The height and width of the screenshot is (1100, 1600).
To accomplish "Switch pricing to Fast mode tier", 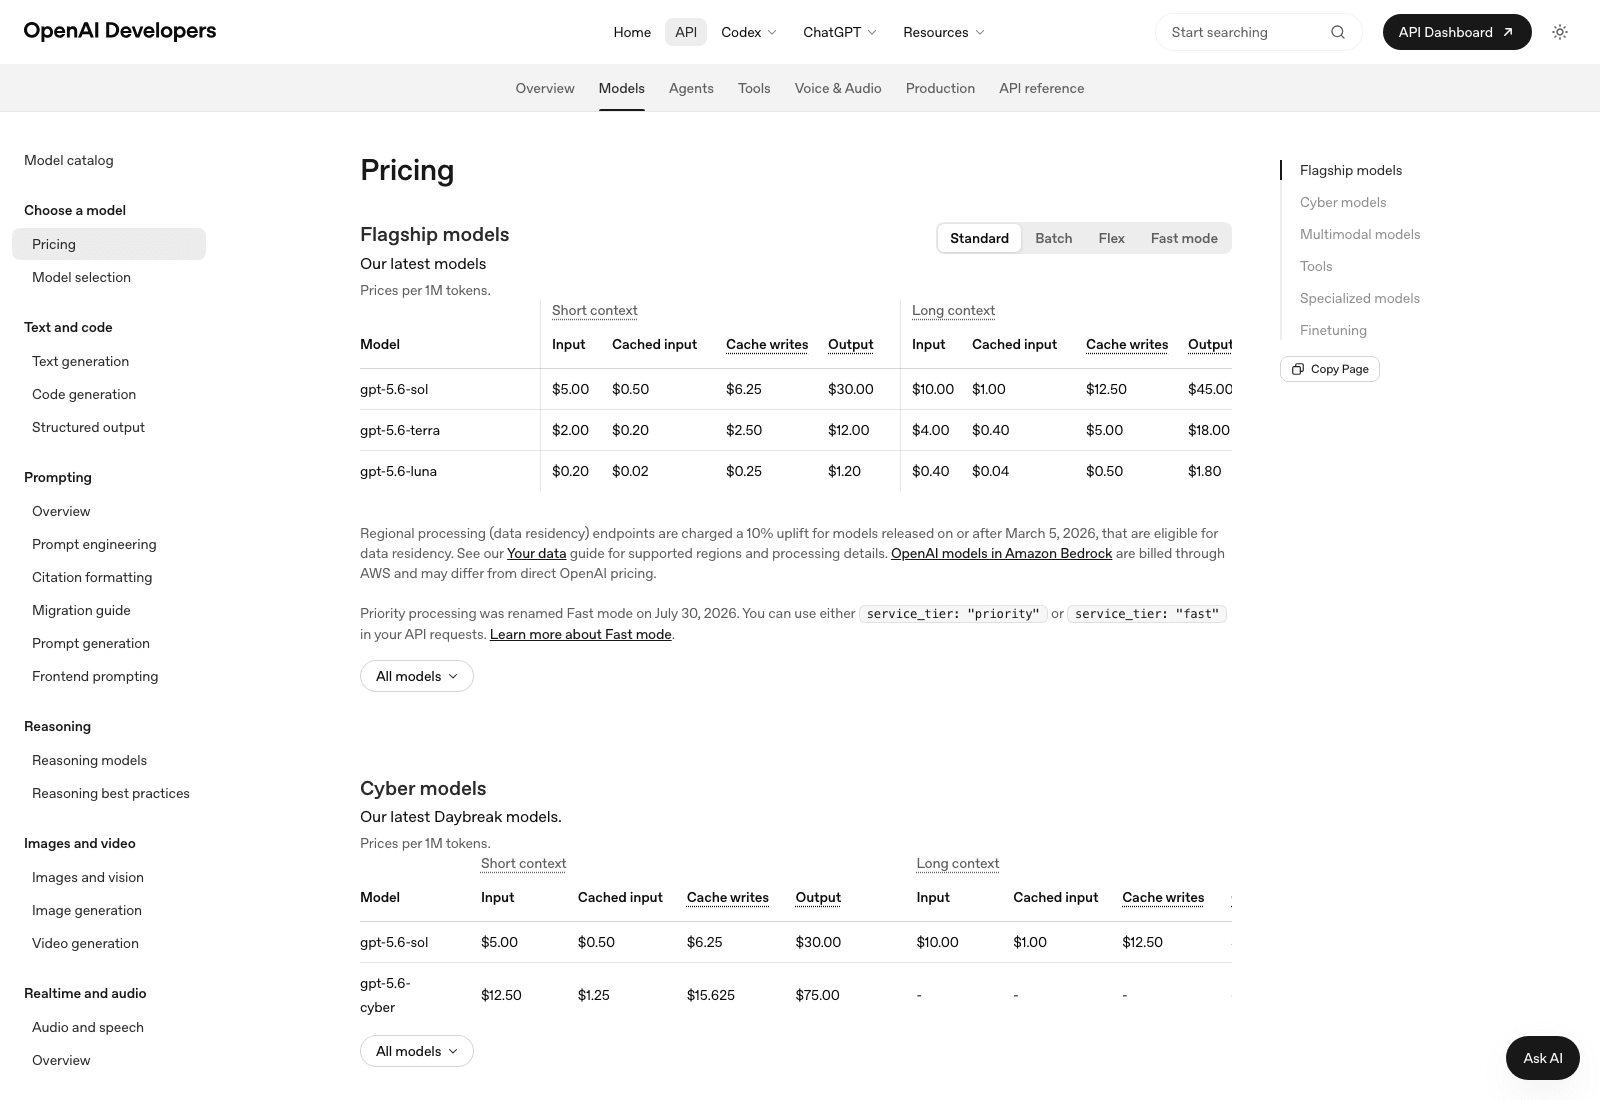I will [1184, 238].
